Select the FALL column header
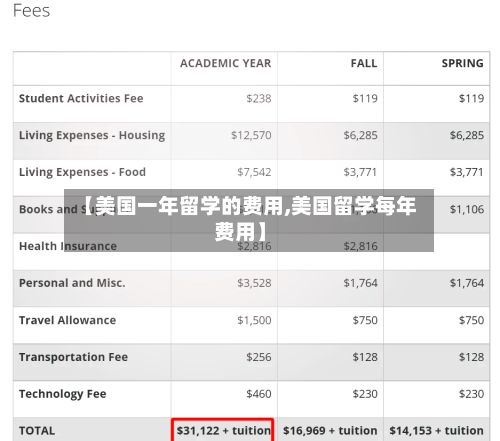 tap(364, 63)
